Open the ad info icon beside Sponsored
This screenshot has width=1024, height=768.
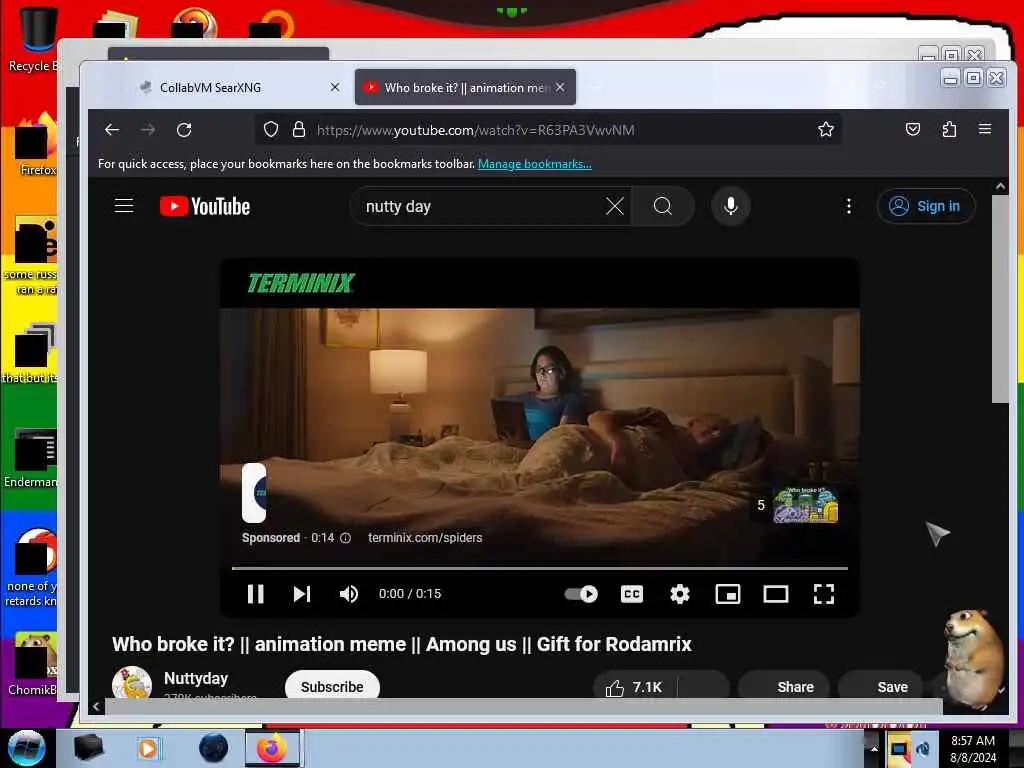click(345, 538)
